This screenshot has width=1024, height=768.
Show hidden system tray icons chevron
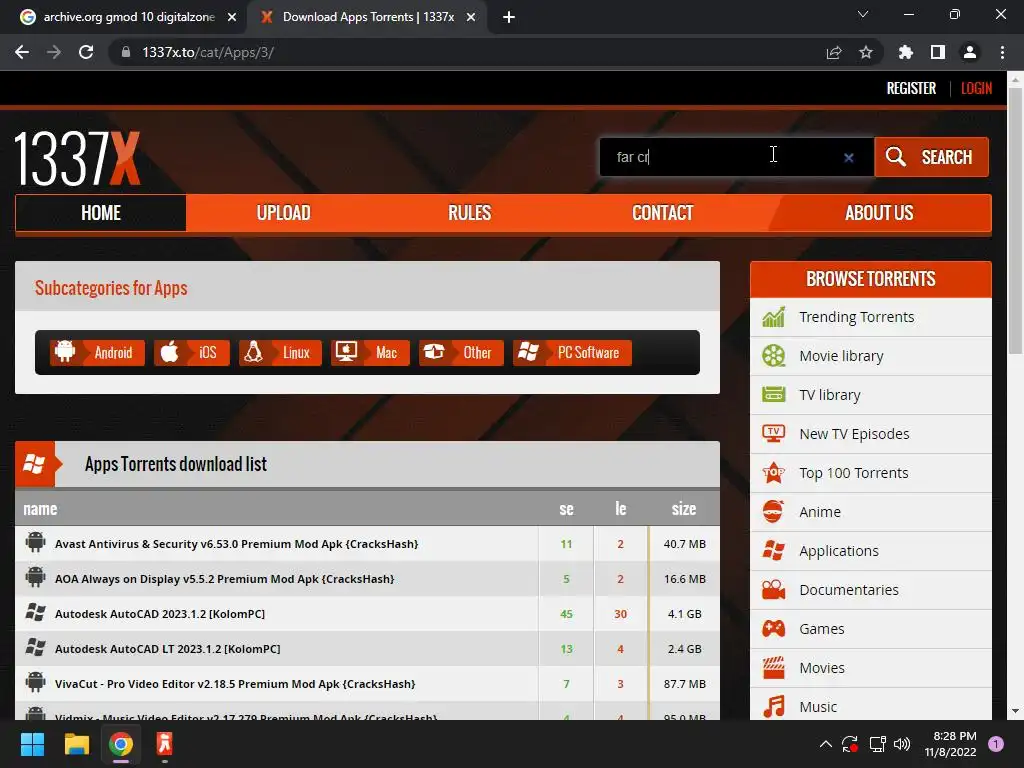click(x=825, y=744)
